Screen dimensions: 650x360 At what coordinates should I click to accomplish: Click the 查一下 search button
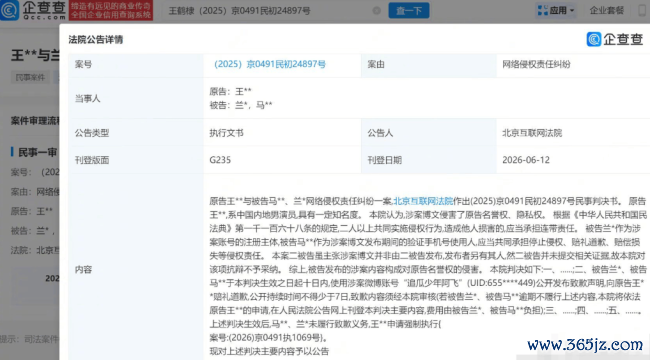point(409,10)
